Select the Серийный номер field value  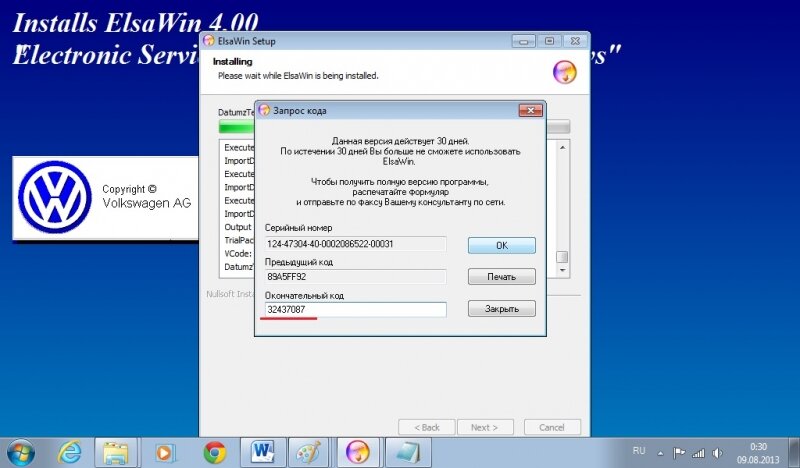coord(356,244)
